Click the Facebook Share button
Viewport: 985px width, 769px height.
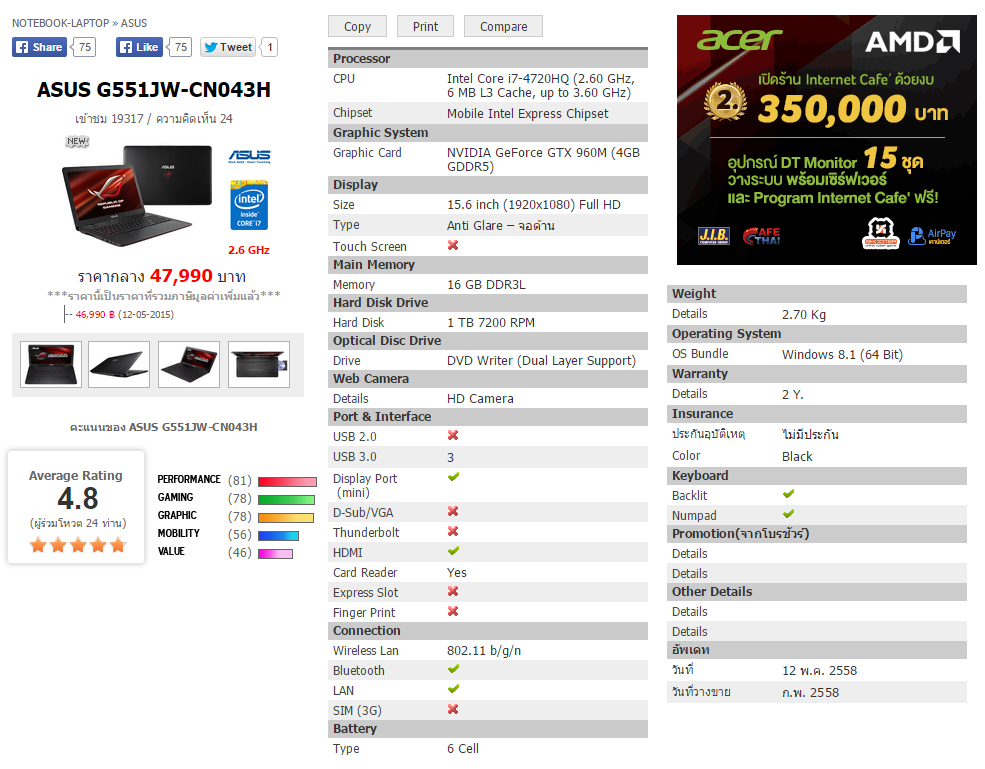click(x=39, y=47)
